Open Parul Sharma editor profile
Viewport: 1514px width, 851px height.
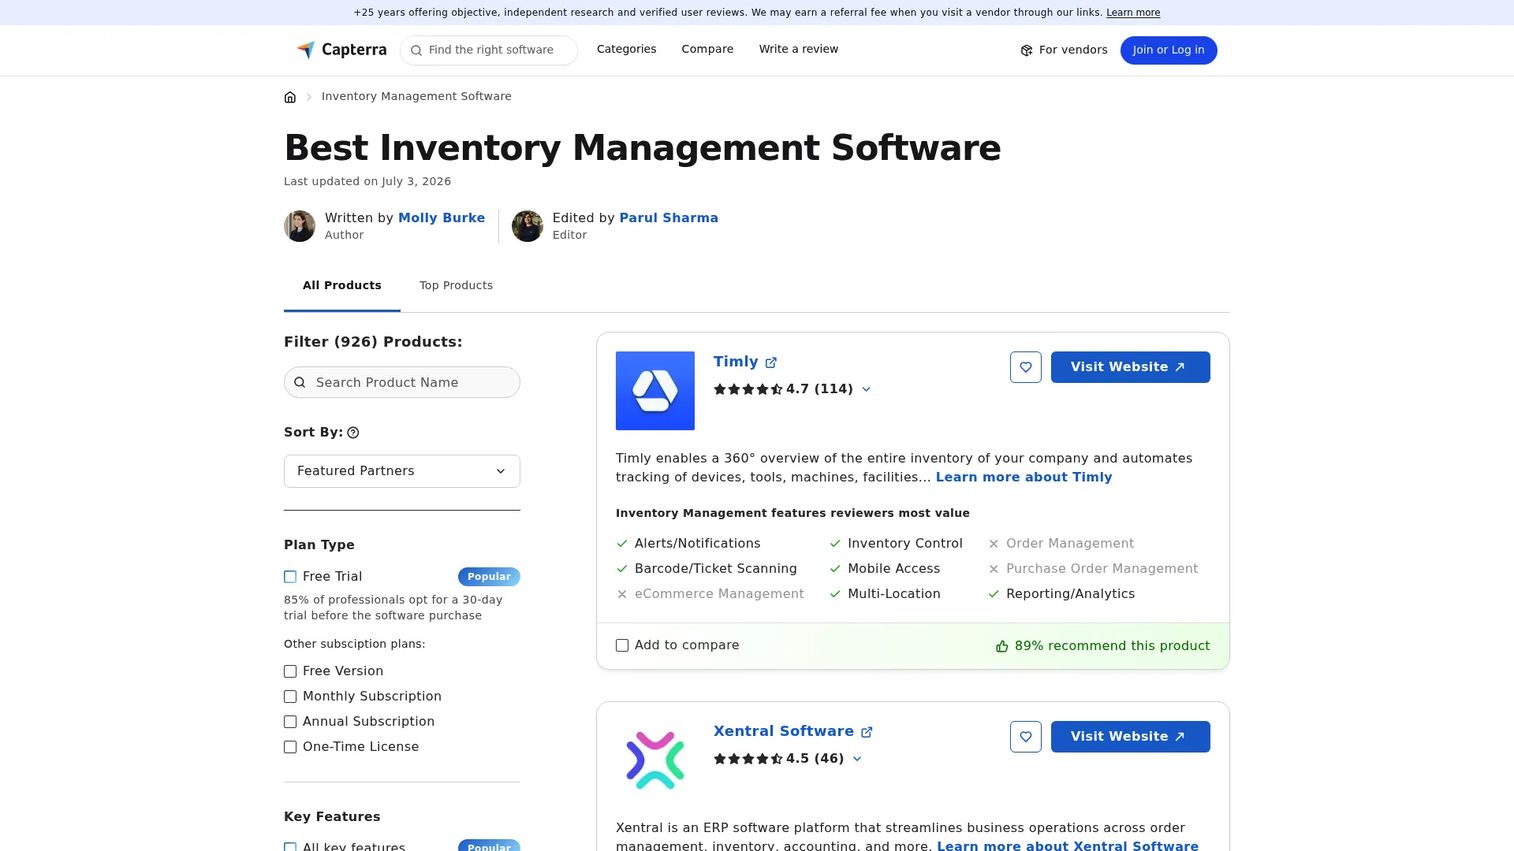point(668,218)
